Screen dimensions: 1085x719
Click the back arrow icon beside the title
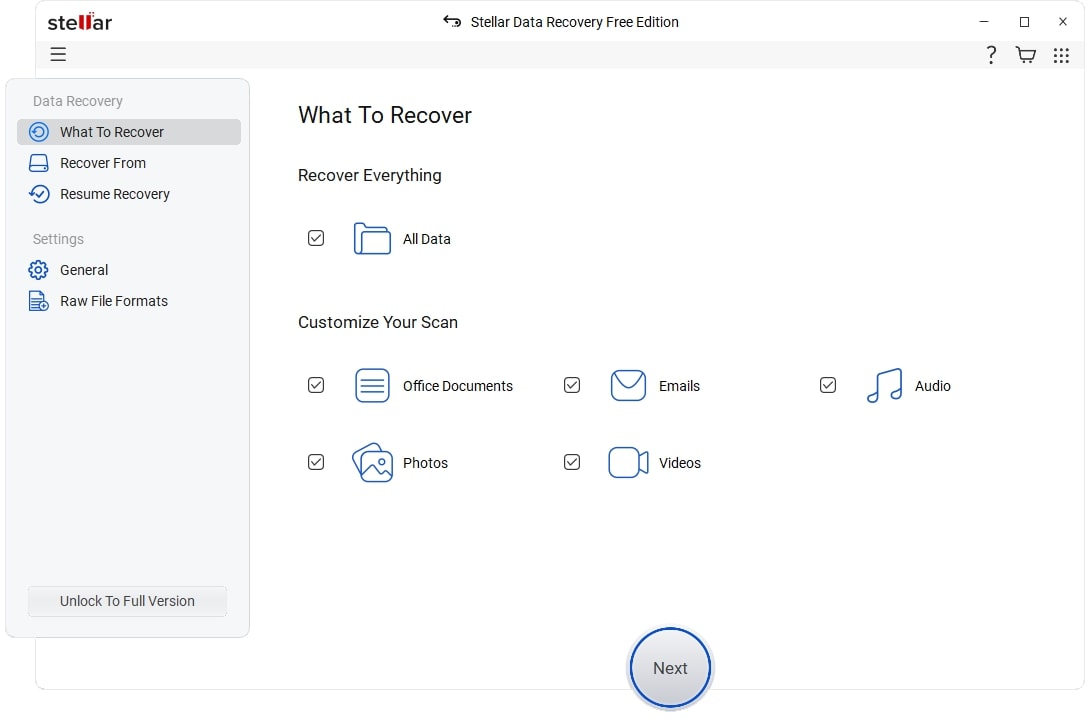tap(452, 21)
